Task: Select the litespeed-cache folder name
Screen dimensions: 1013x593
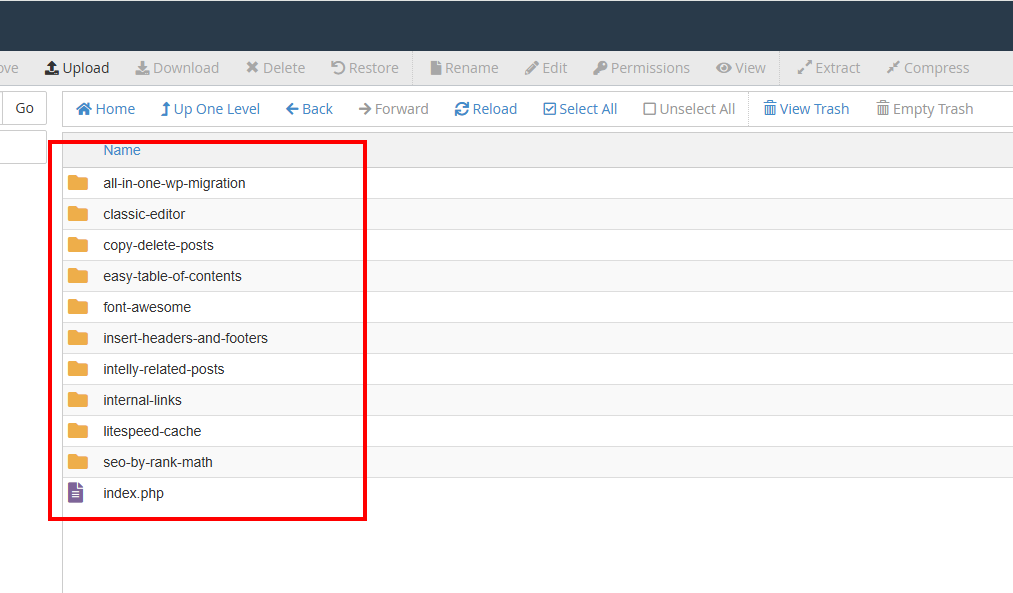Action: tap(152, 432)
